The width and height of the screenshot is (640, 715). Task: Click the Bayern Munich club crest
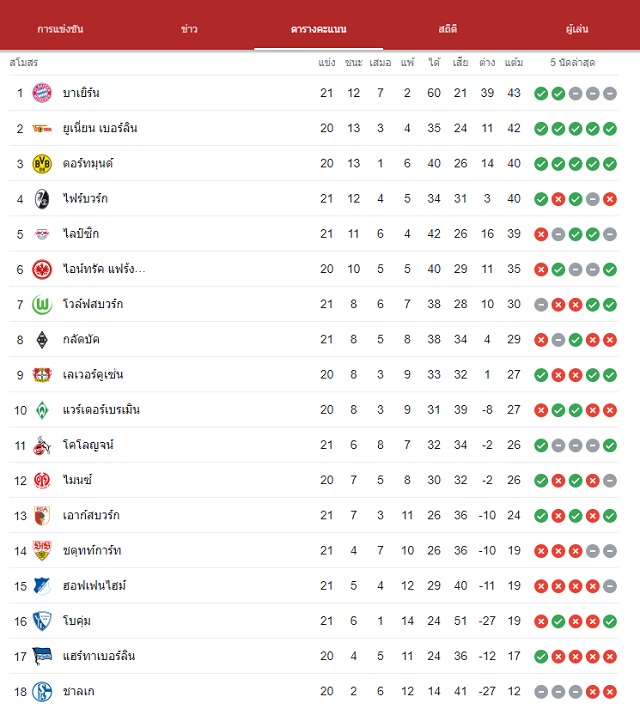(x=42, y=93)
